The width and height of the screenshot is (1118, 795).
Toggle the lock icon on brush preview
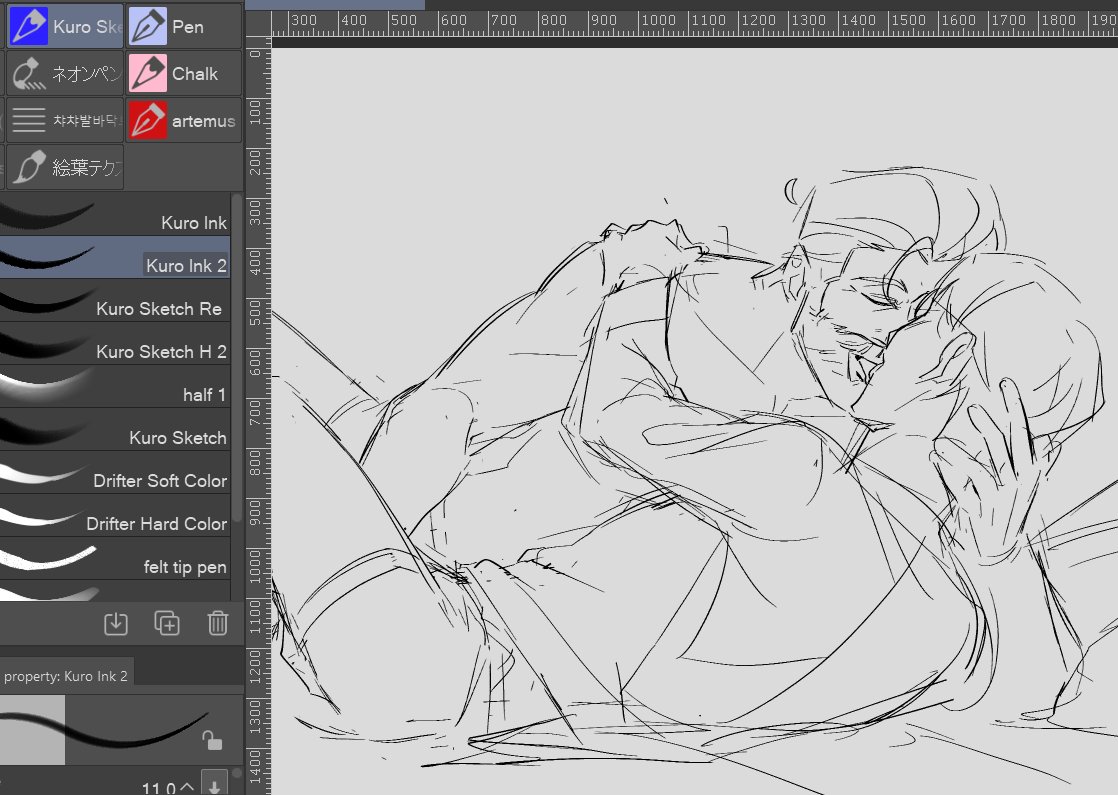212,740
